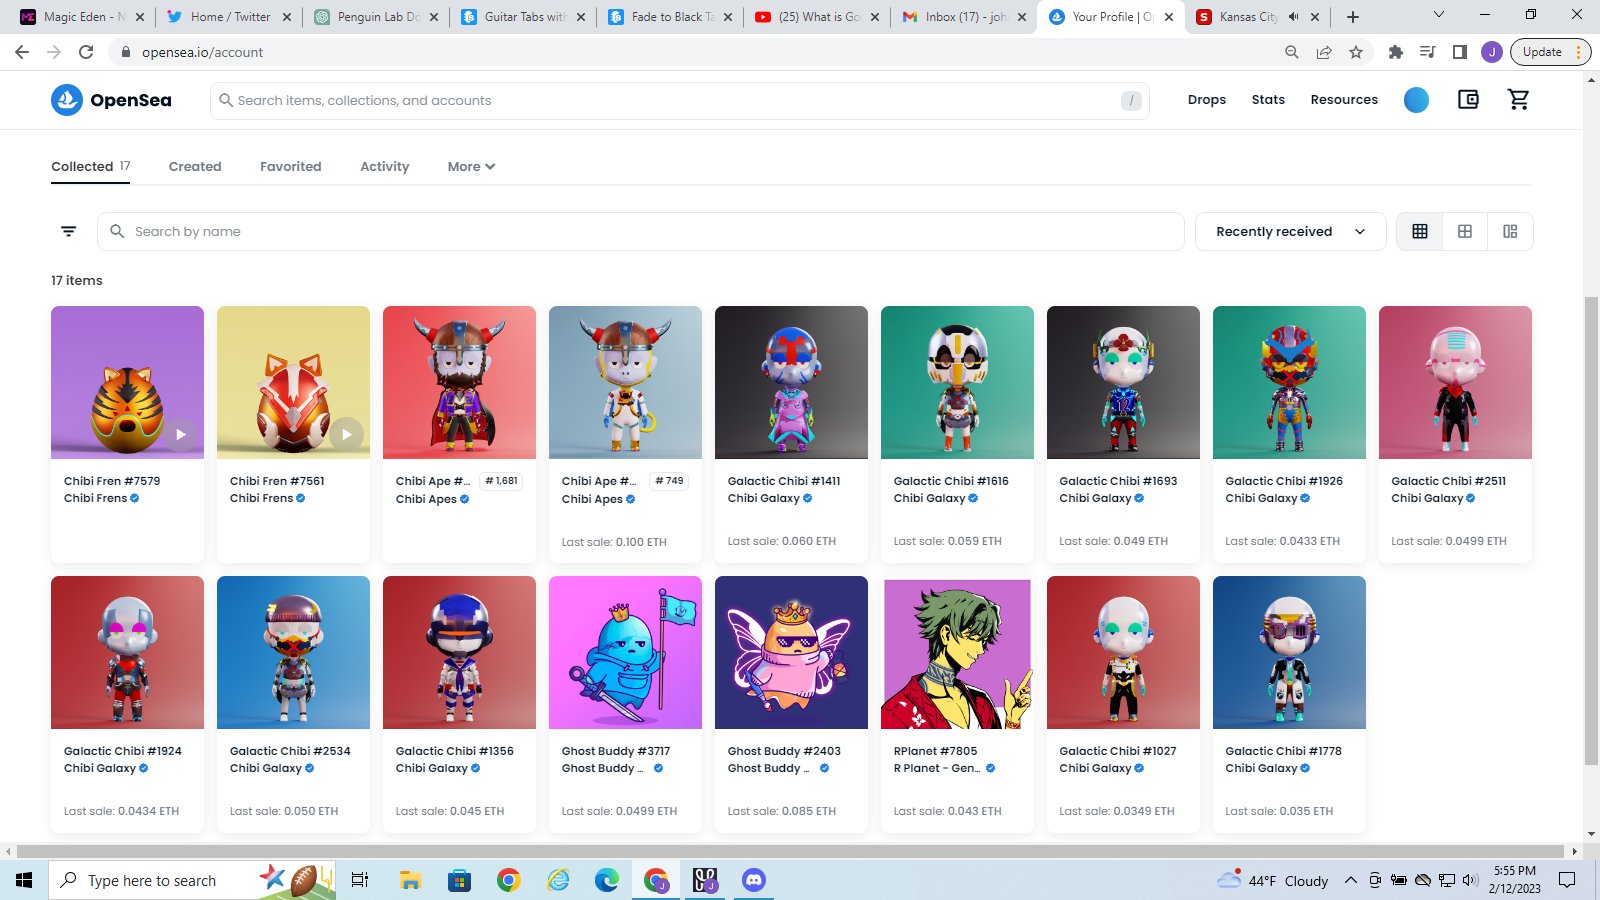Mute the Kansas City tab audio
This screenshot has height=900, width=1600.
(1293, 17)
